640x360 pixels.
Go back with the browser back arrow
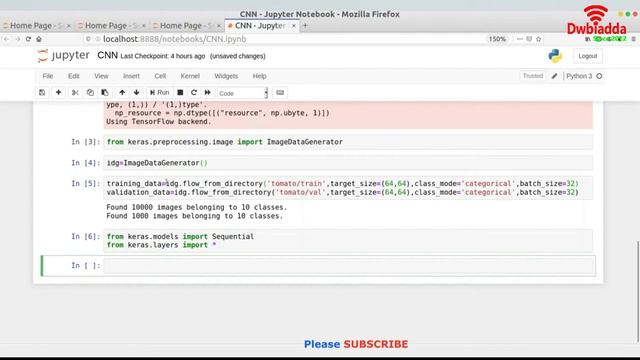[x=7, y=39]
